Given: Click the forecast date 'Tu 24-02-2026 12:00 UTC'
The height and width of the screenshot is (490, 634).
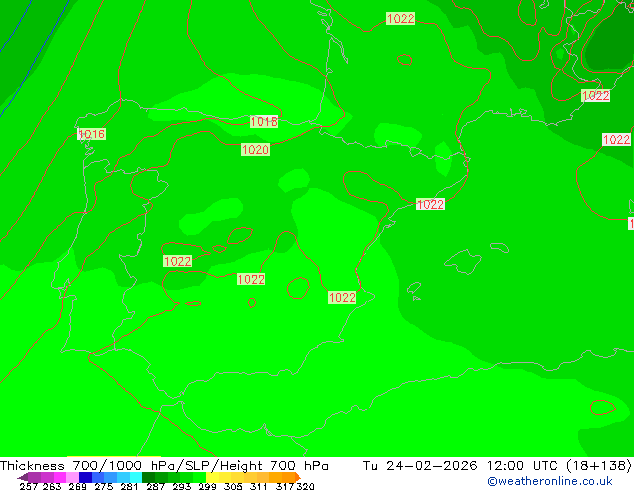Looking at the screenshot, I should [461, 466].
